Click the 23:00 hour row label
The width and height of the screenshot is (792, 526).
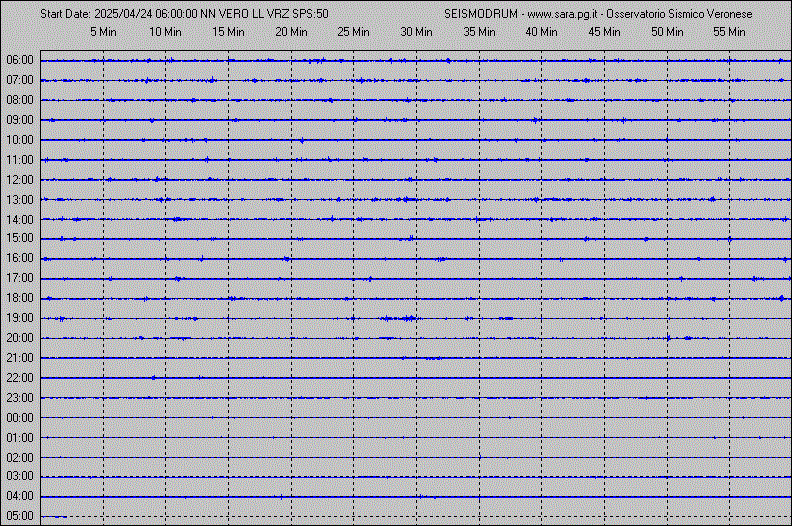(x=20, y=398)
